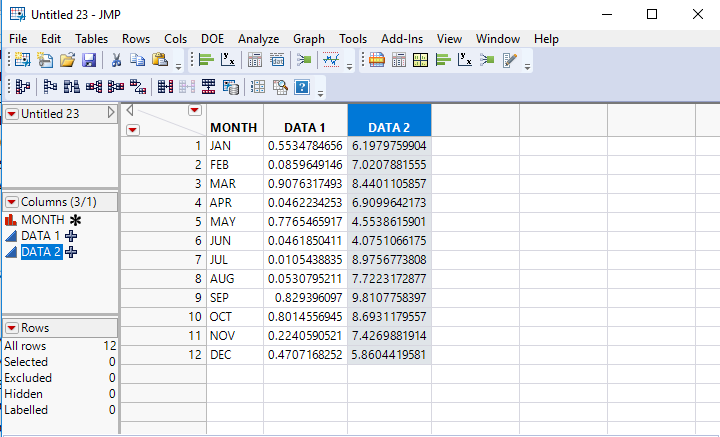Save the table with the floppy disk icon
720x437 pixels.
pyautogui.click(x=89, y=60)
